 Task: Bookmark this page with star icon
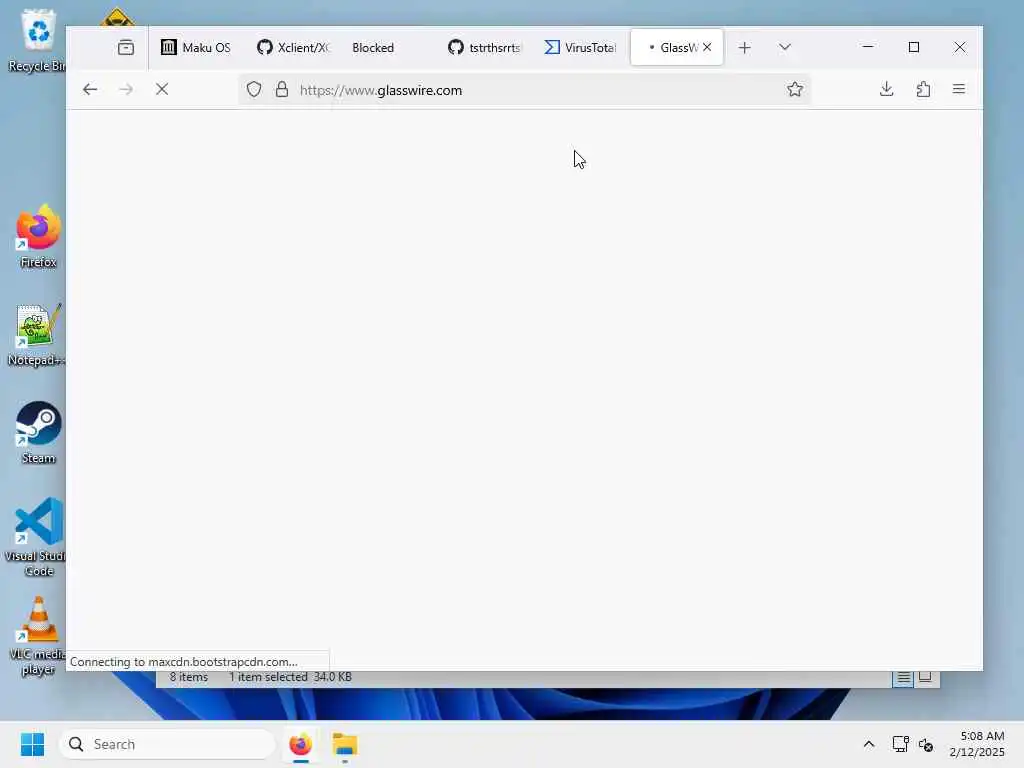pos(795,89)
